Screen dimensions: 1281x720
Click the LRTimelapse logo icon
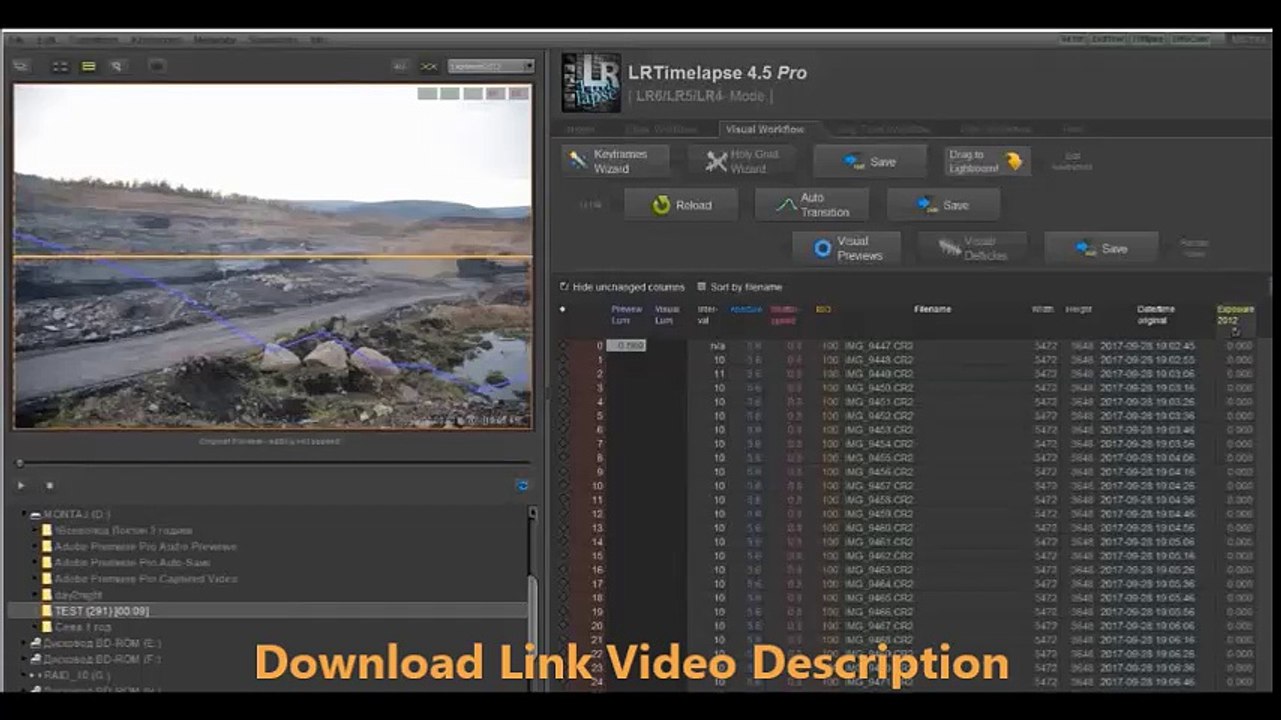(591, 82)
